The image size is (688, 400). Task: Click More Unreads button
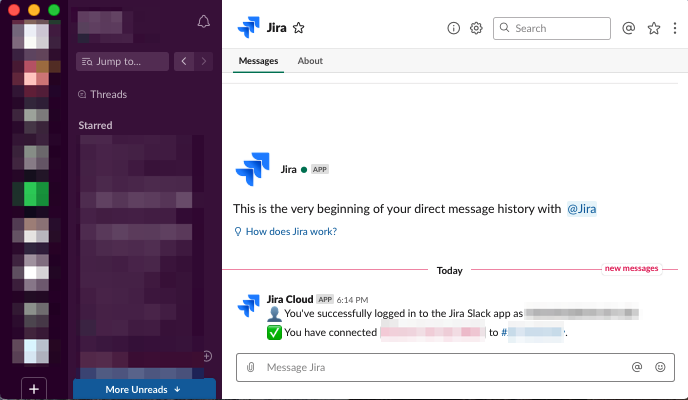(144, 389)
